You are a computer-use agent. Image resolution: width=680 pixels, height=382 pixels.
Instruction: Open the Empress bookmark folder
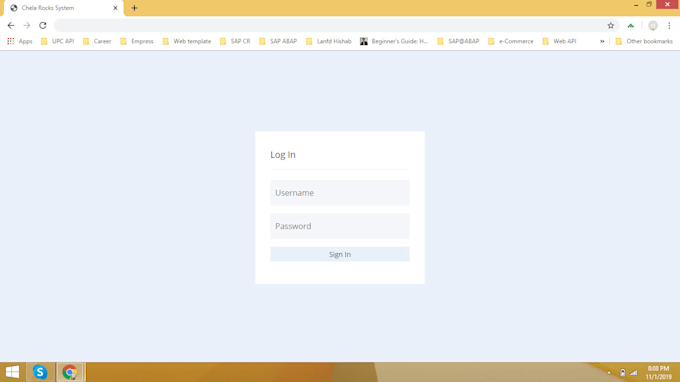(x=137, y=41)
